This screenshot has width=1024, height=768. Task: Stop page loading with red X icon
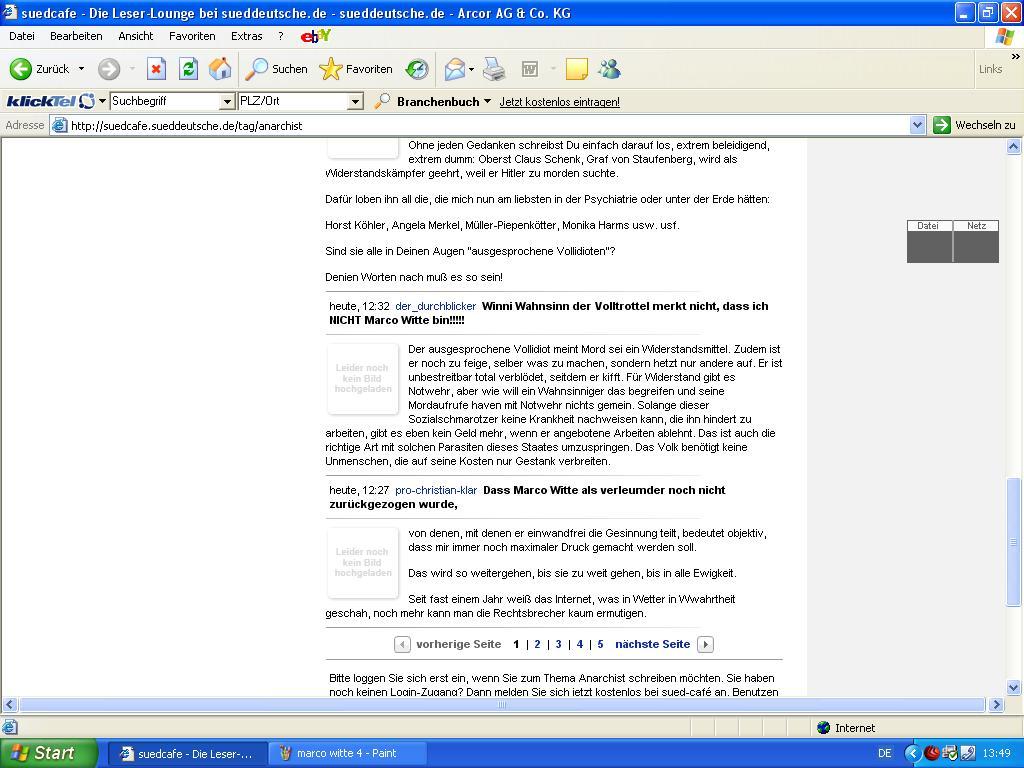pos(156,69)
